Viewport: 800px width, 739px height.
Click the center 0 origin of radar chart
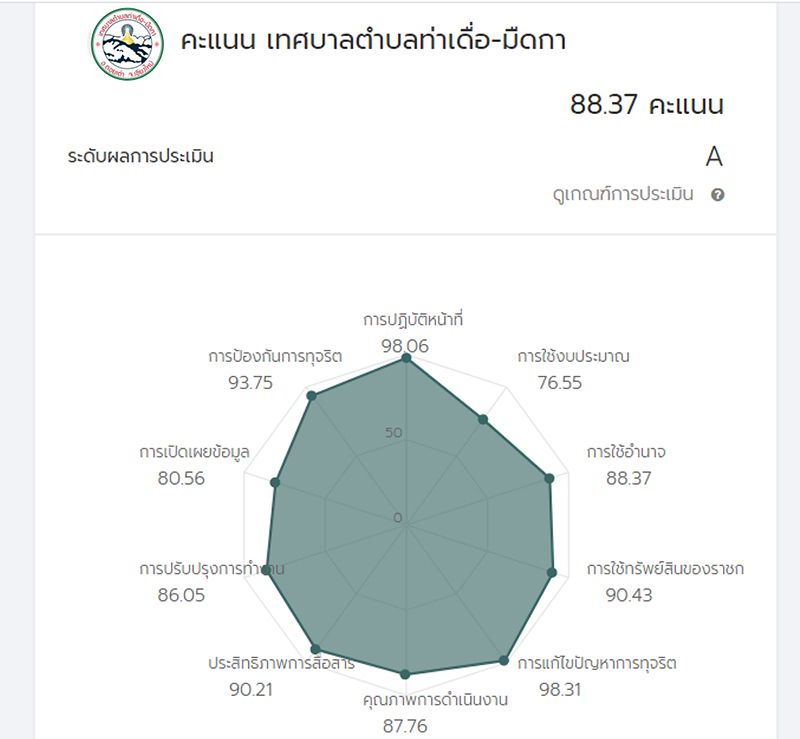406,525
